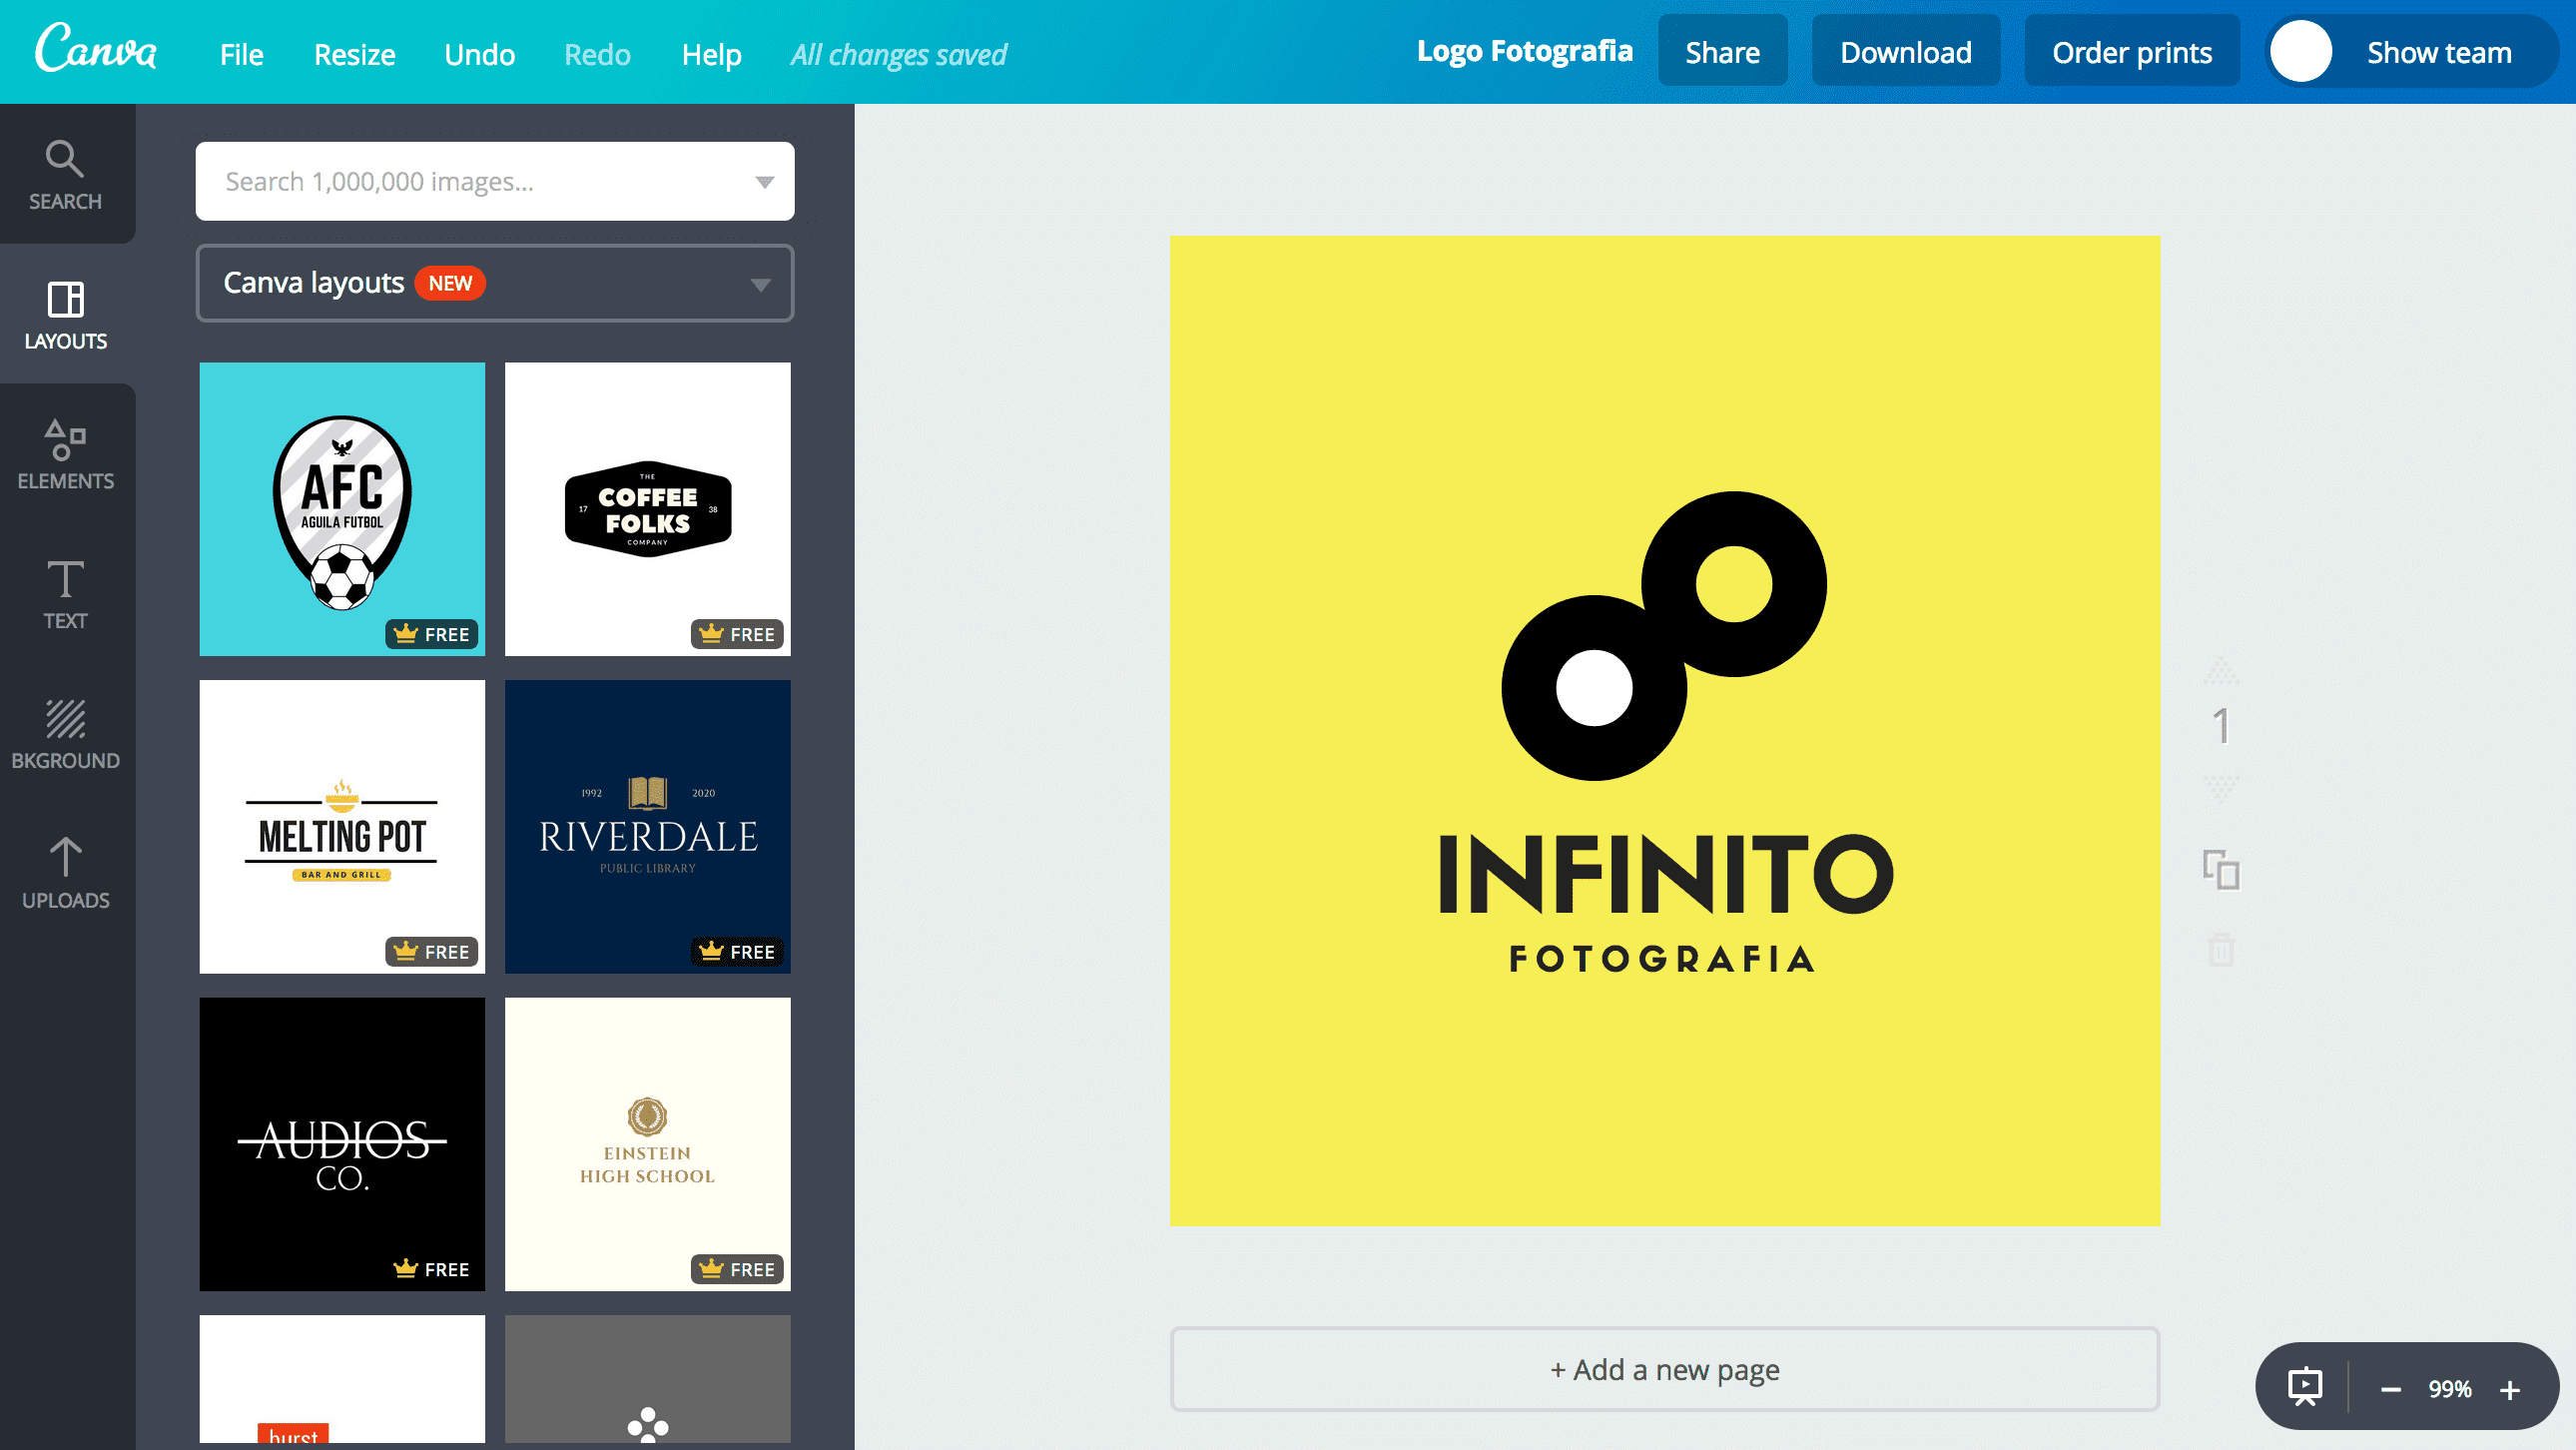Open the File menu
Screen dimensions: 2576x1450
(x=241, y=54)
